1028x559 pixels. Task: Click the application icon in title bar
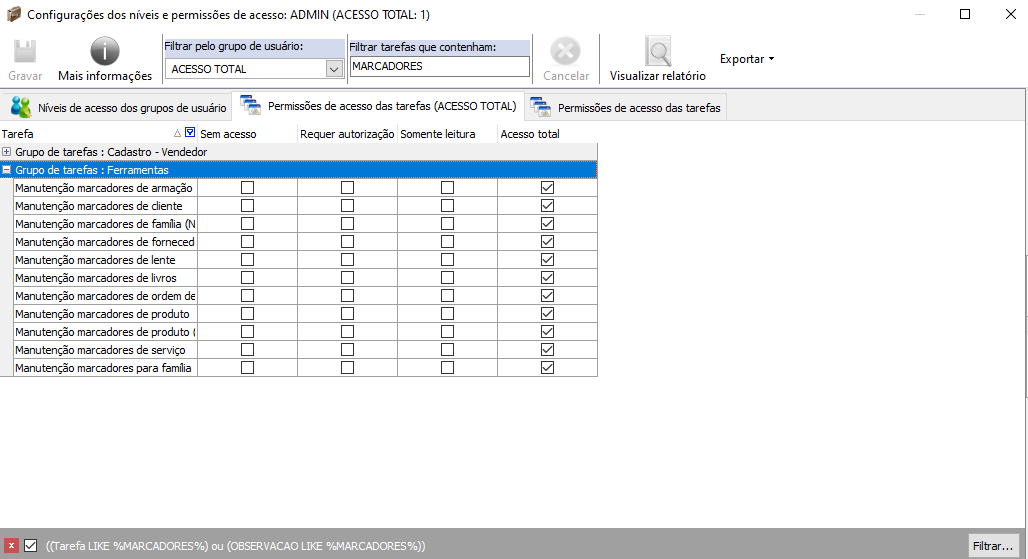[x=13, y=15]
